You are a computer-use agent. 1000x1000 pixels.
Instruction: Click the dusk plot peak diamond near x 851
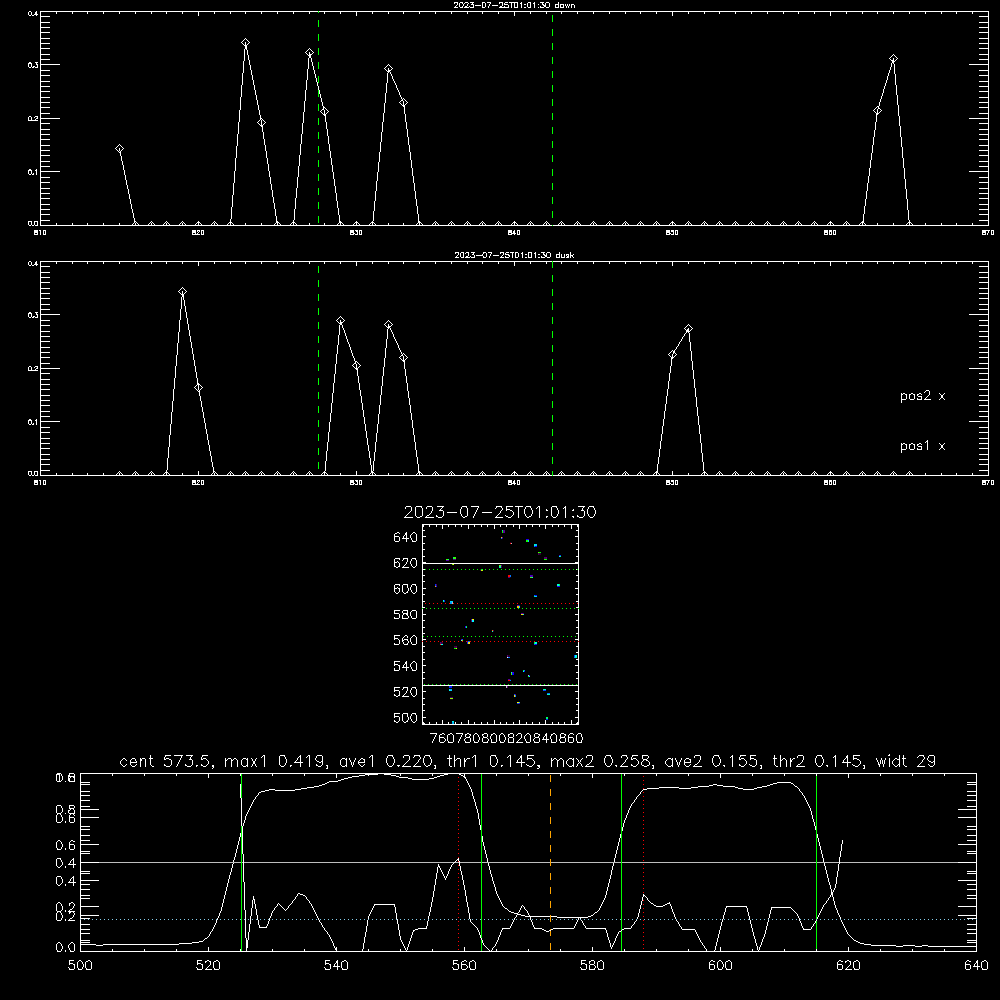pyautogui.click(x=688, y=329)
